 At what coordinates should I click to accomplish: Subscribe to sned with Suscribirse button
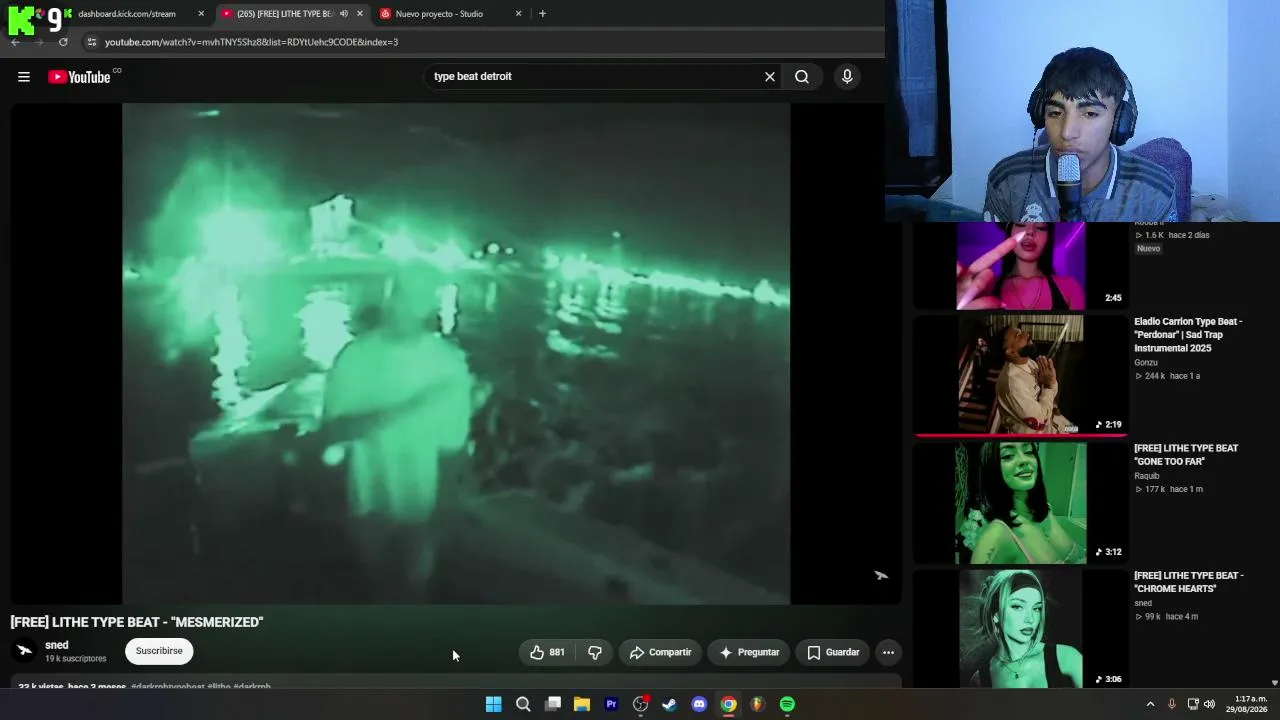(x=159, y=651)
